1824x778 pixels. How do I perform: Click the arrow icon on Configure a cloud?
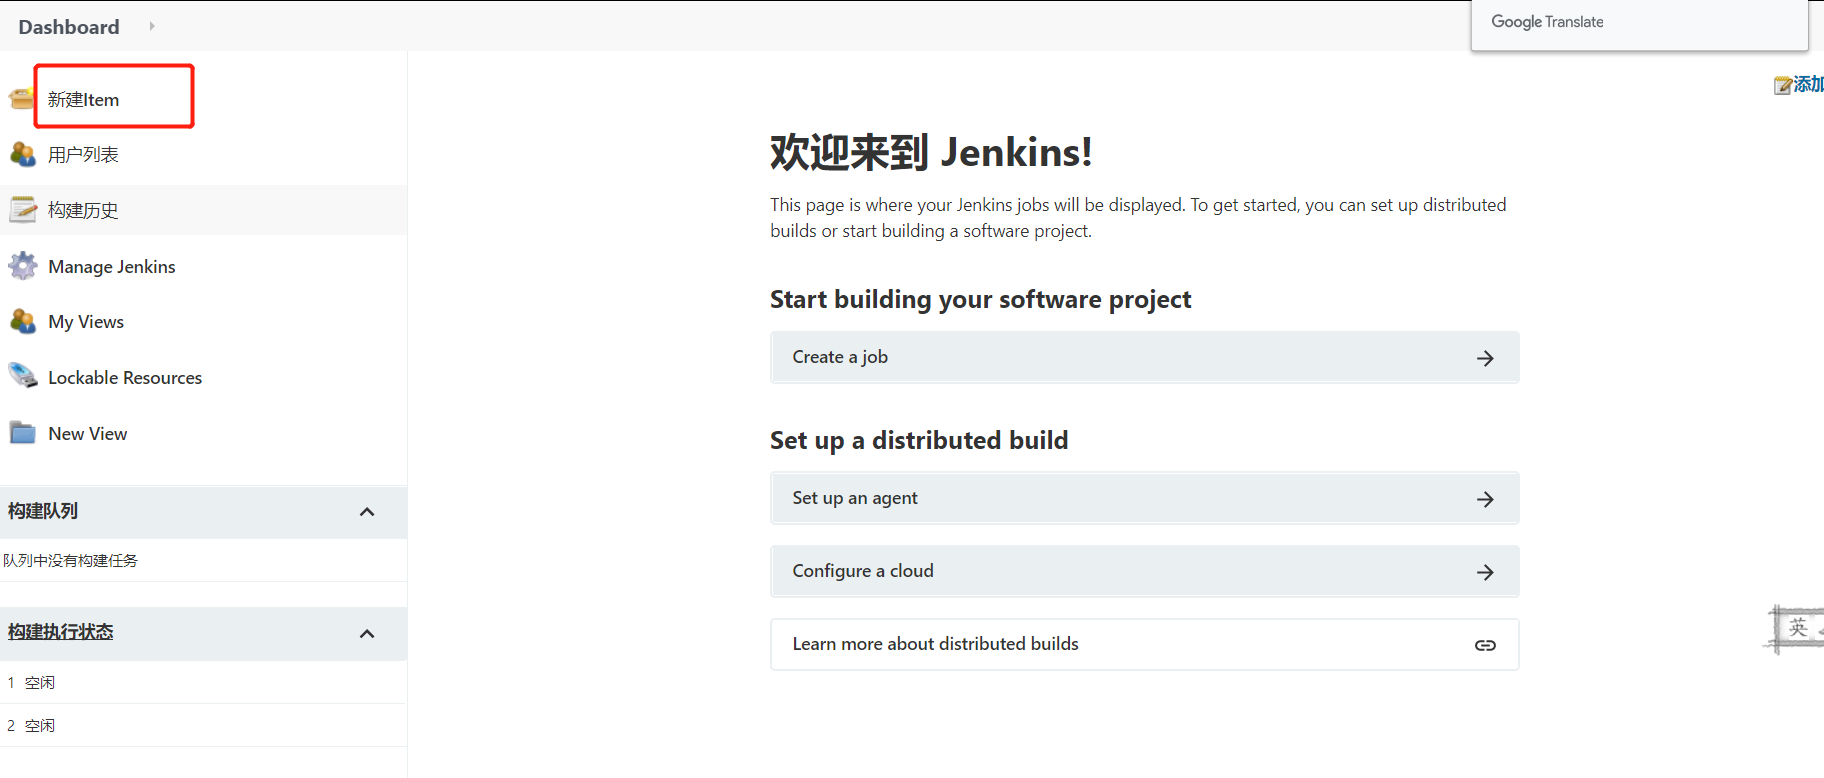[x=1485, y=572]
